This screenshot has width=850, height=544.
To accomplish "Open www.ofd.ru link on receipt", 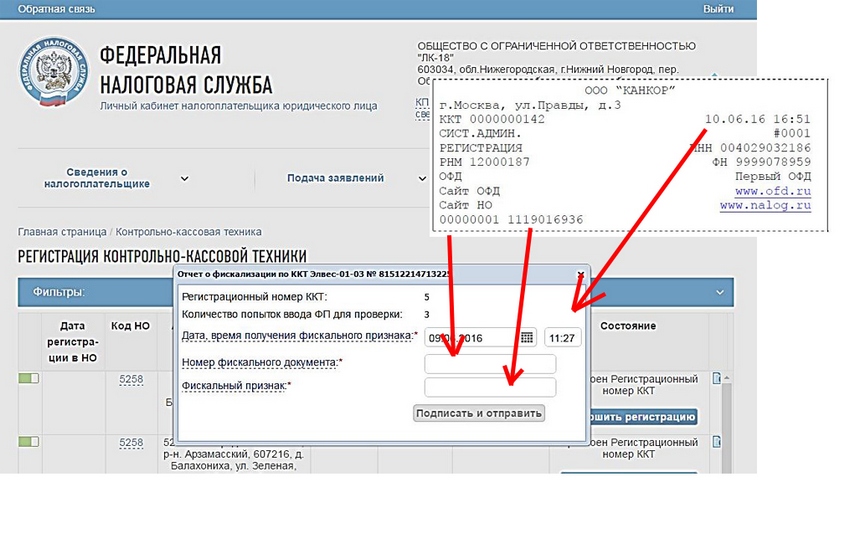I will pos(773,191).
